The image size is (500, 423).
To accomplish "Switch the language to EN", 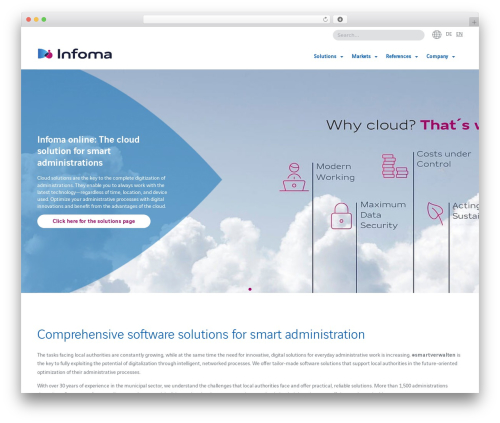I will (x=459, y=34).
